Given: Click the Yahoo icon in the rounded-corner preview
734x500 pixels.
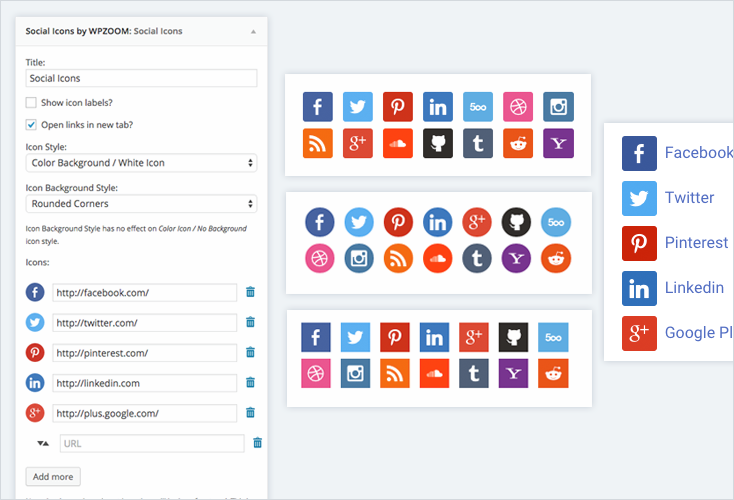Looking at the screenshot, I should coord(558,143).
